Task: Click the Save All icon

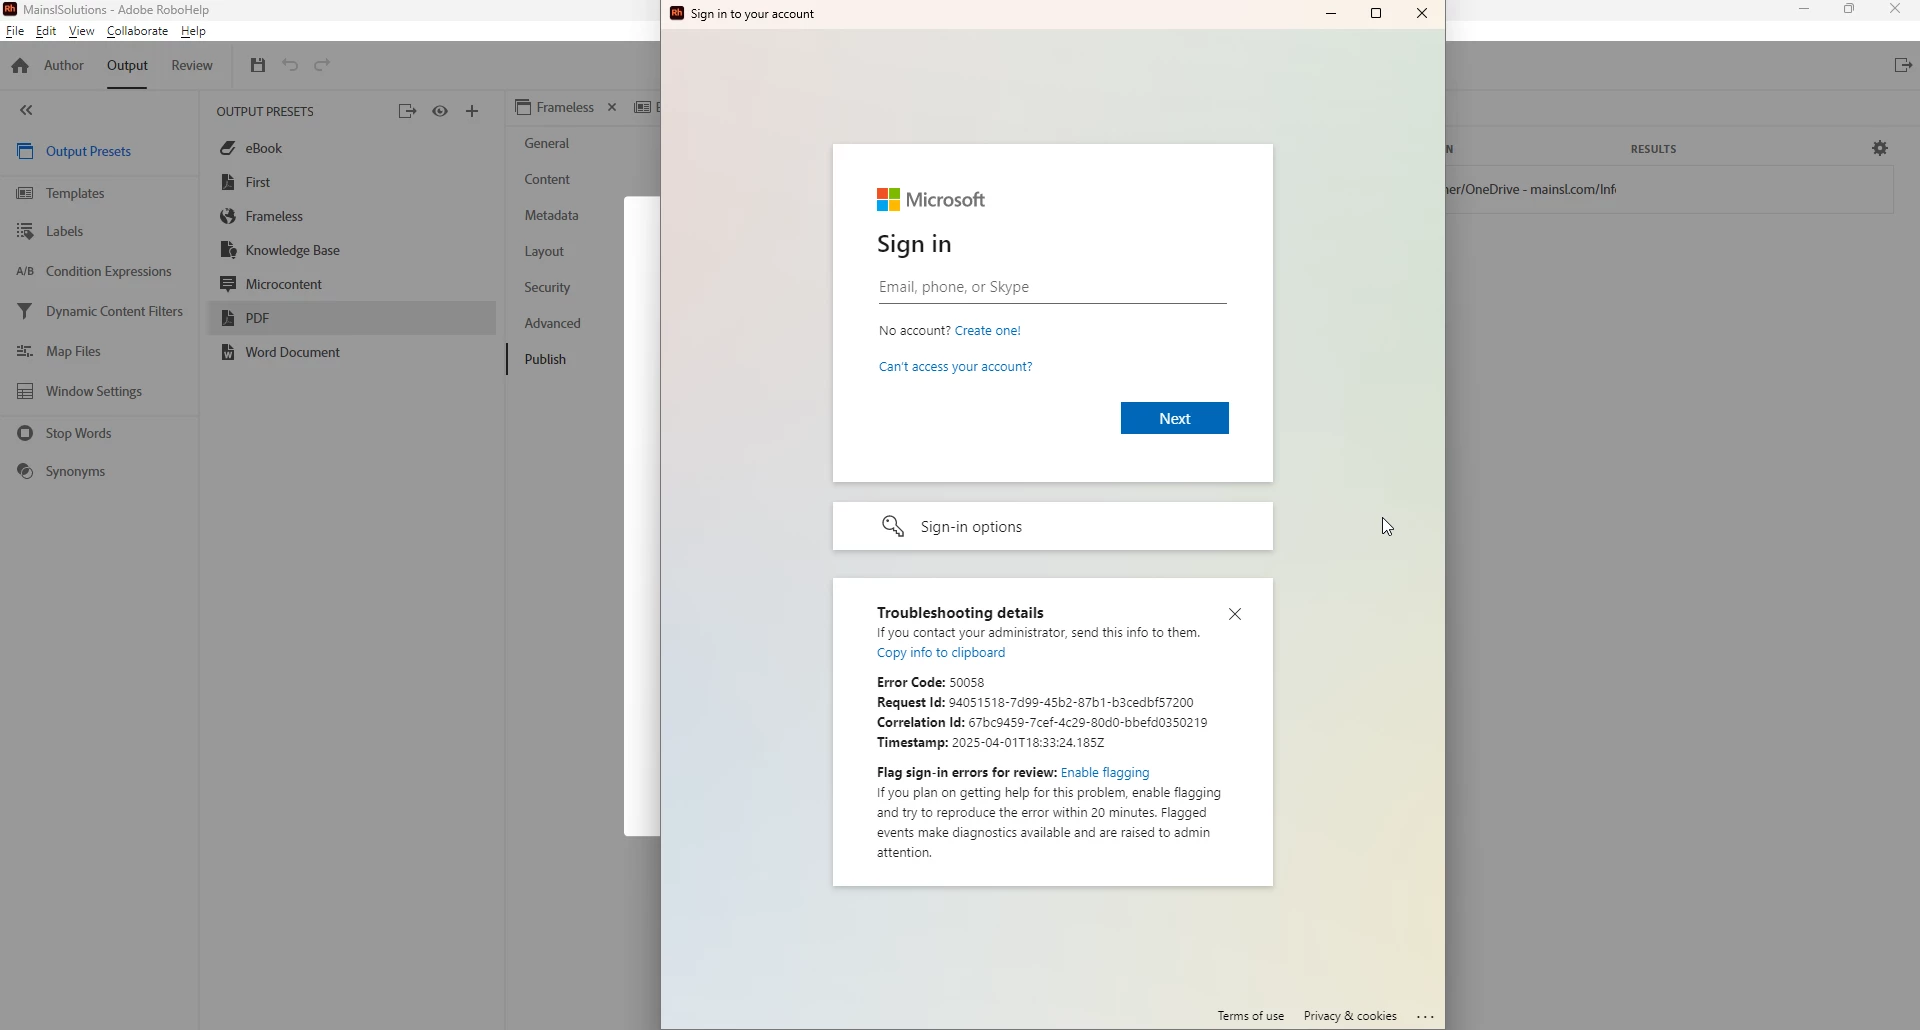Action: point(258,66)
